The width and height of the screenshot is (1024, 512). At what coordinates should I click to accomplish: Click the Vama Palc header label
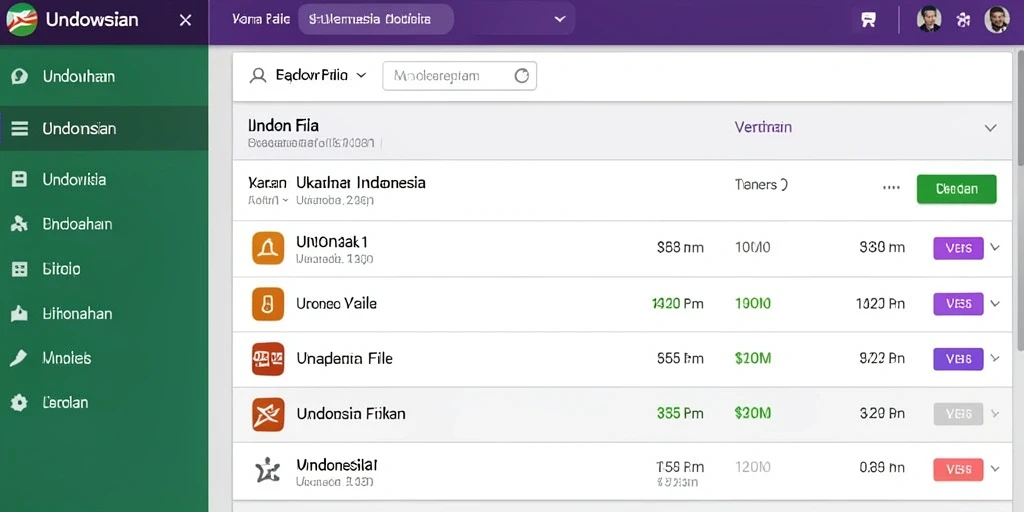pos(261,19)
